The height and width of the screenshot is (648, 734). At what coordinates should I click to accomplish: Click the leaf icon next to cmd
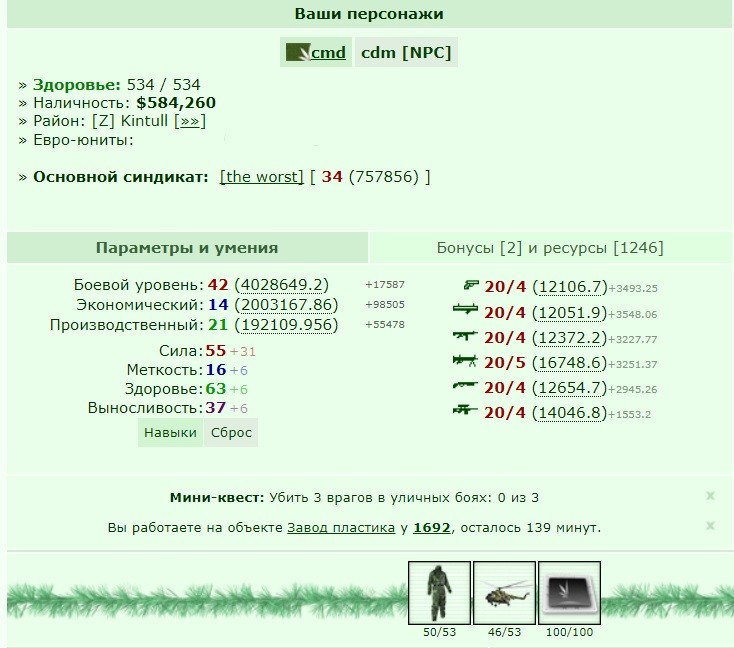298,52
